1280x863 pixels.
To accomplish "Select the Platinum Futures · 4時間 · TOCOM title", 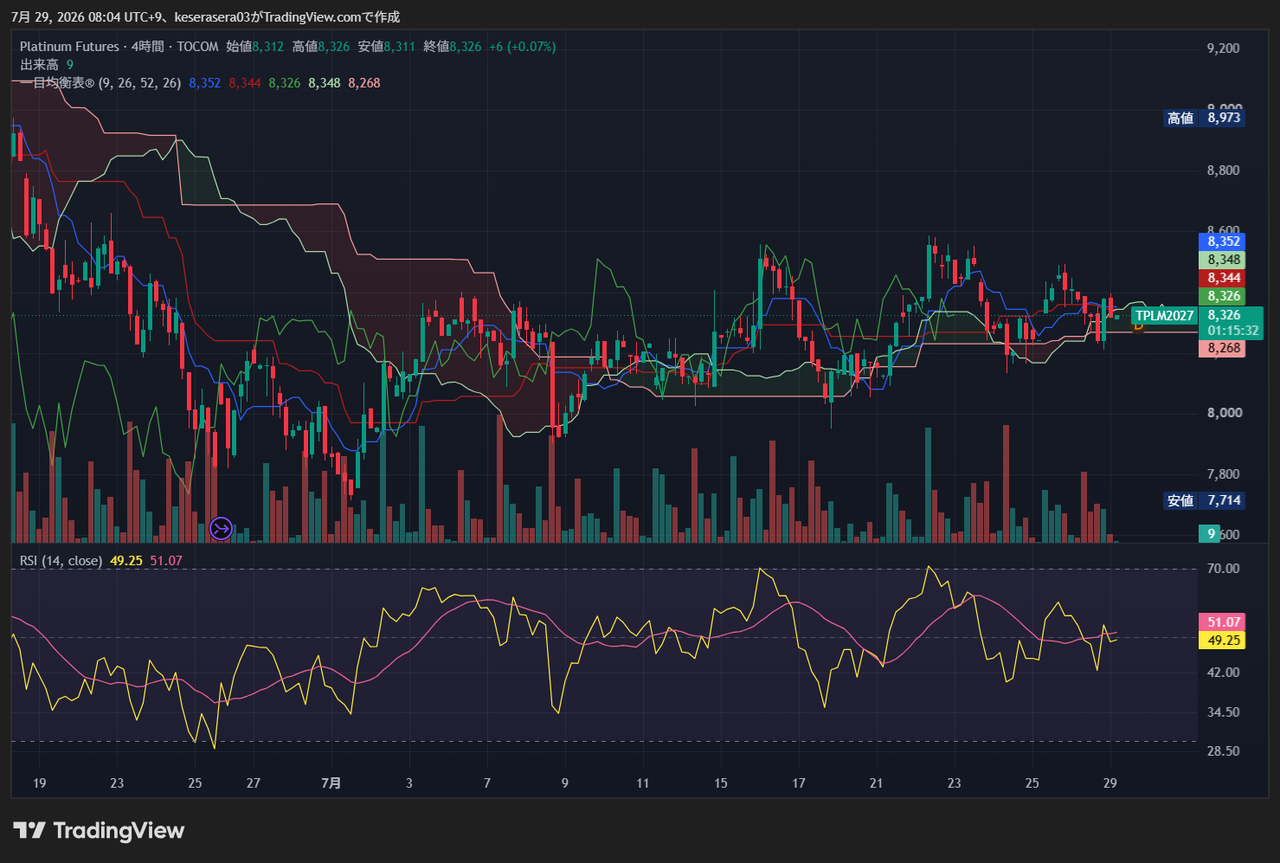I will 119,46.
